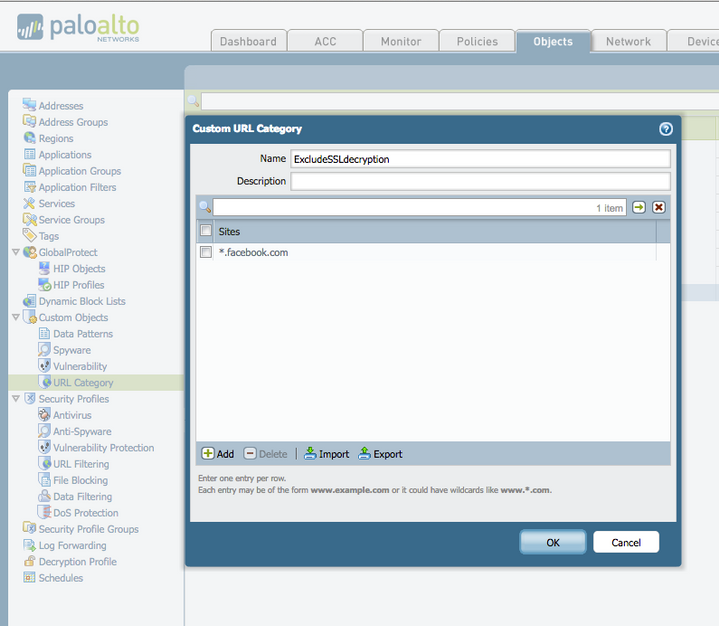Select the URL Category tree item
This screenshot has width=719, height=626.
coord(83,382)
